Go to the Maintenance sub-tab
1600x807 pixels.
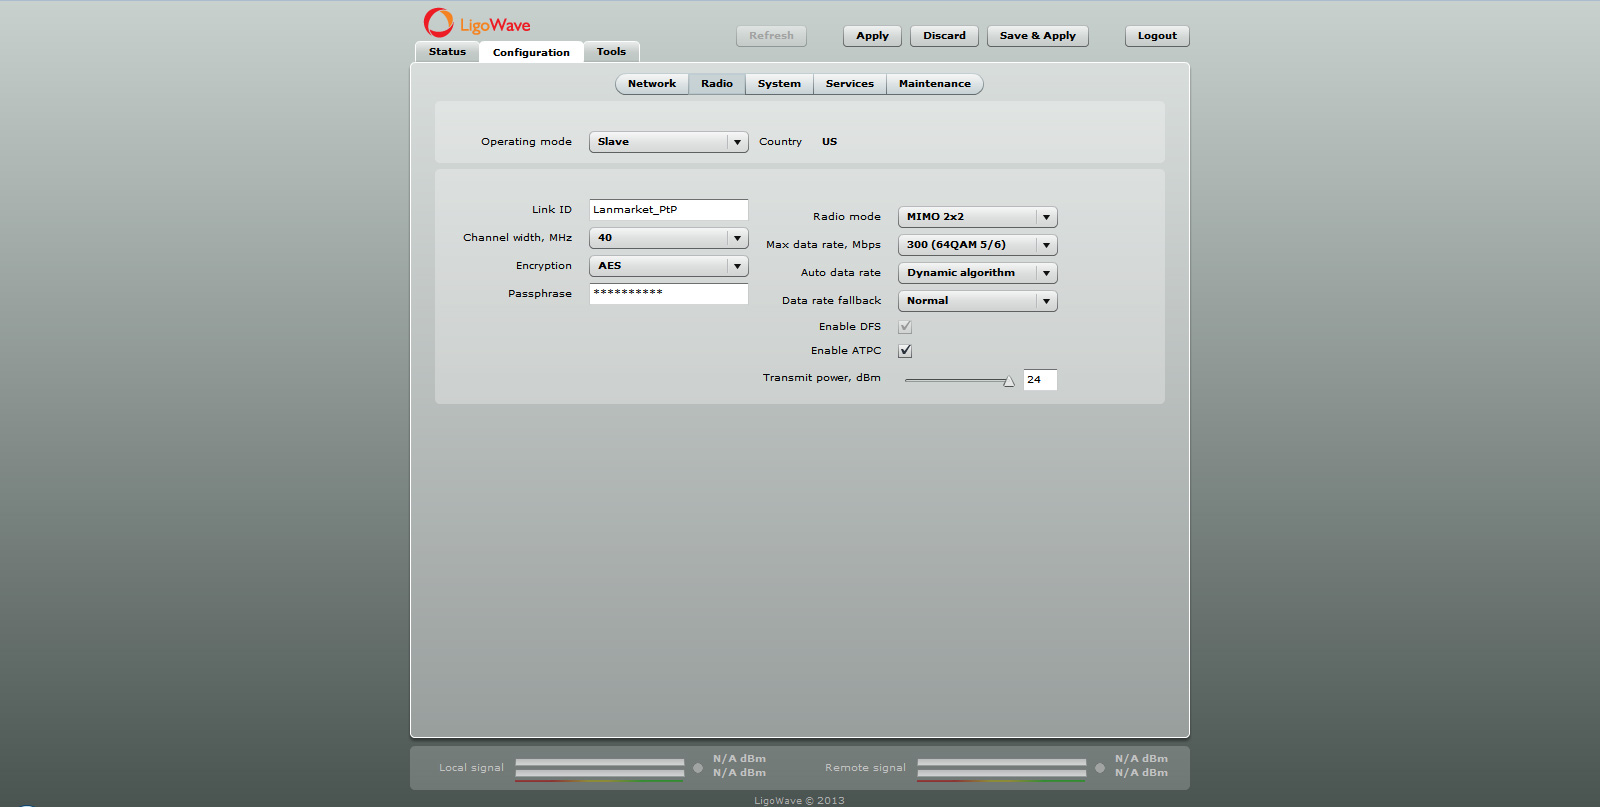coord(934,84)
